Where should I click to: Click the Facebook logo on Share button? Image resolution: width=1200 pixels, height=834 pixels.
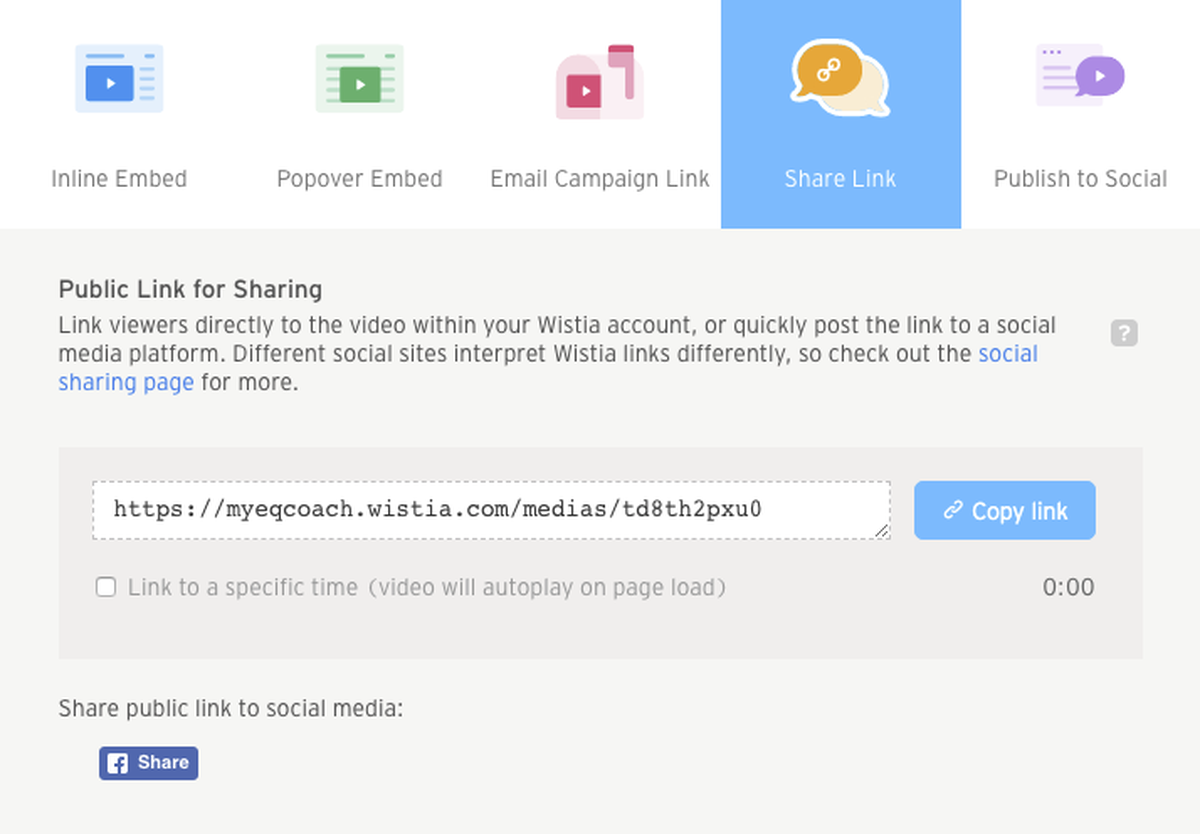pyautogui.click(x=118, y=764)
